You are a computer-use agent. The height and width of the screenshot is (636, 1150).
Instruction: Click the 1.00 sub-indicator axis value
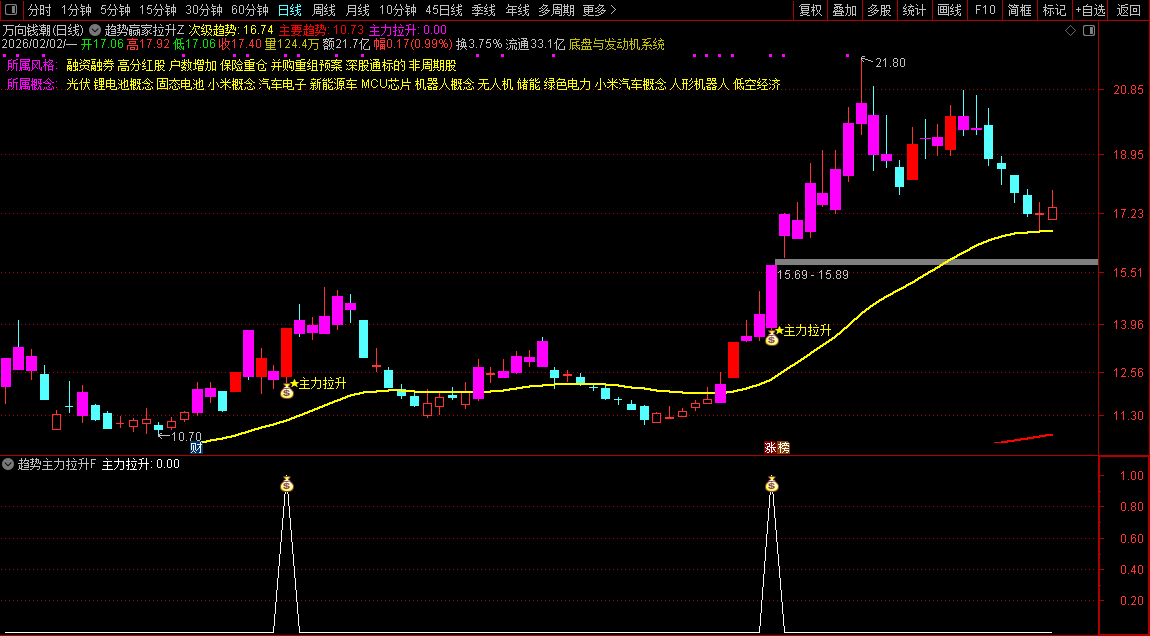click(1132, 475)
